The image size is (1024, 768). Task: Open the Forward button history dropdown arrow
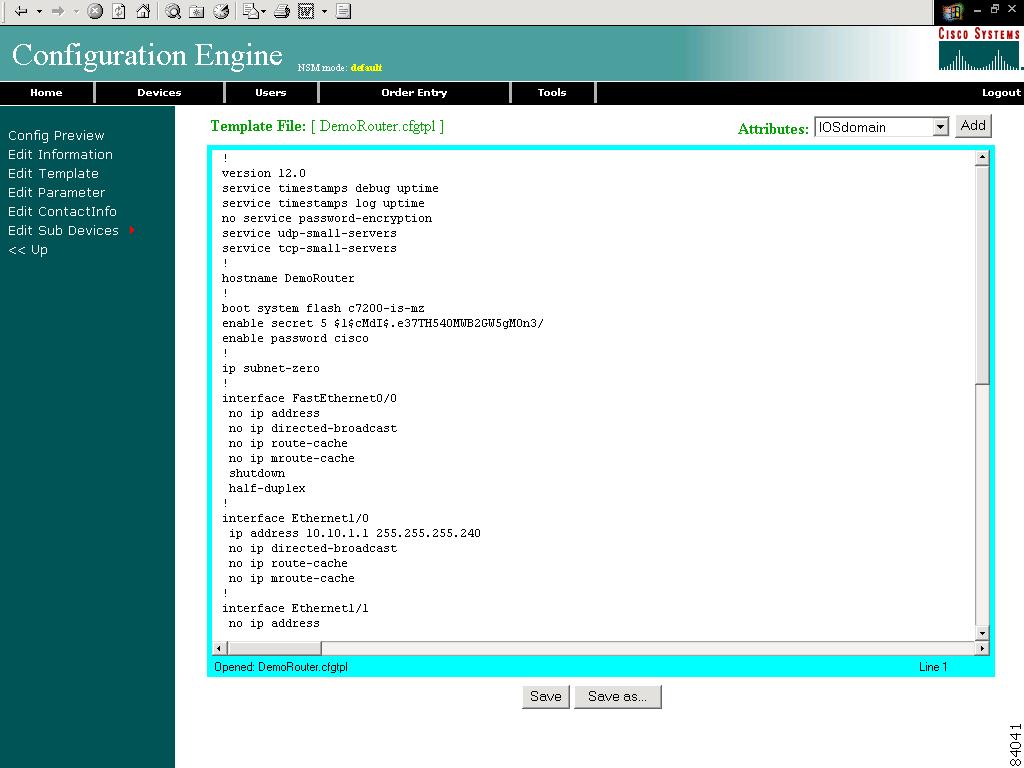76,12
